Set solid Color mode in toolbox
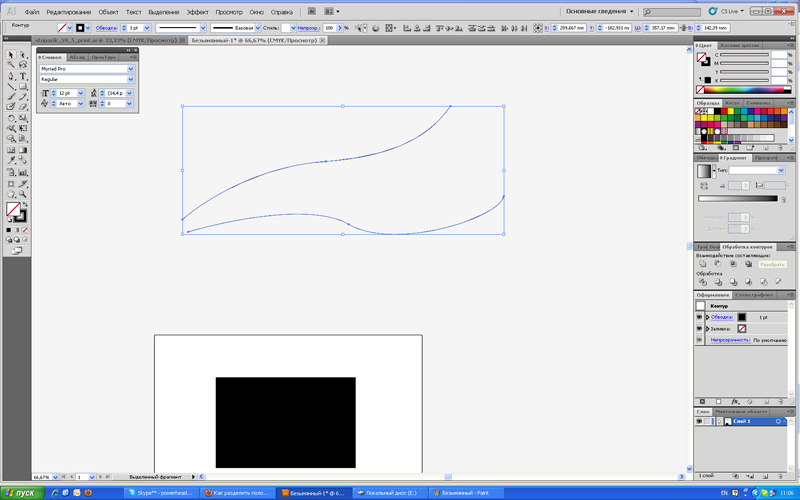 pyautogui.click(x=9, y=230)
